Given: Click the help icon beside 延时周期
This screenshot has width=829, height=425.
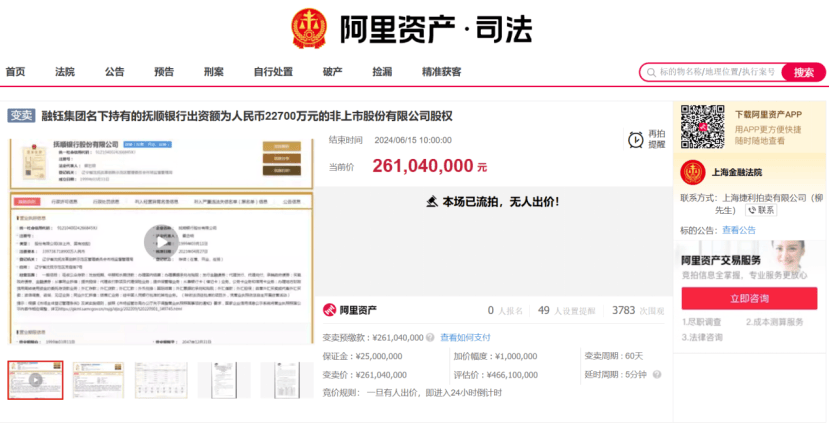Looking at the screenshot, I should 657,375.
